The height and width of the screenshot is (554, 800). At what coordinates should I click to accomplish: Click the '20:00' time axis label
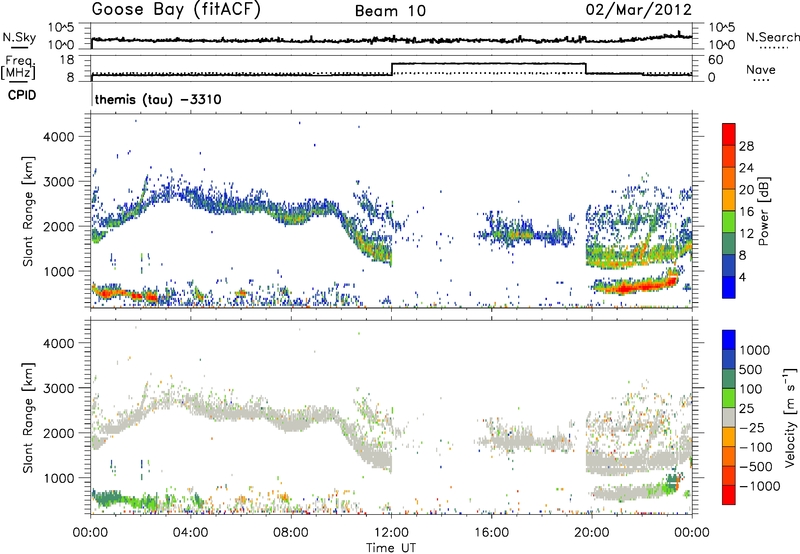pyautogui.click(x=591, y=533)
